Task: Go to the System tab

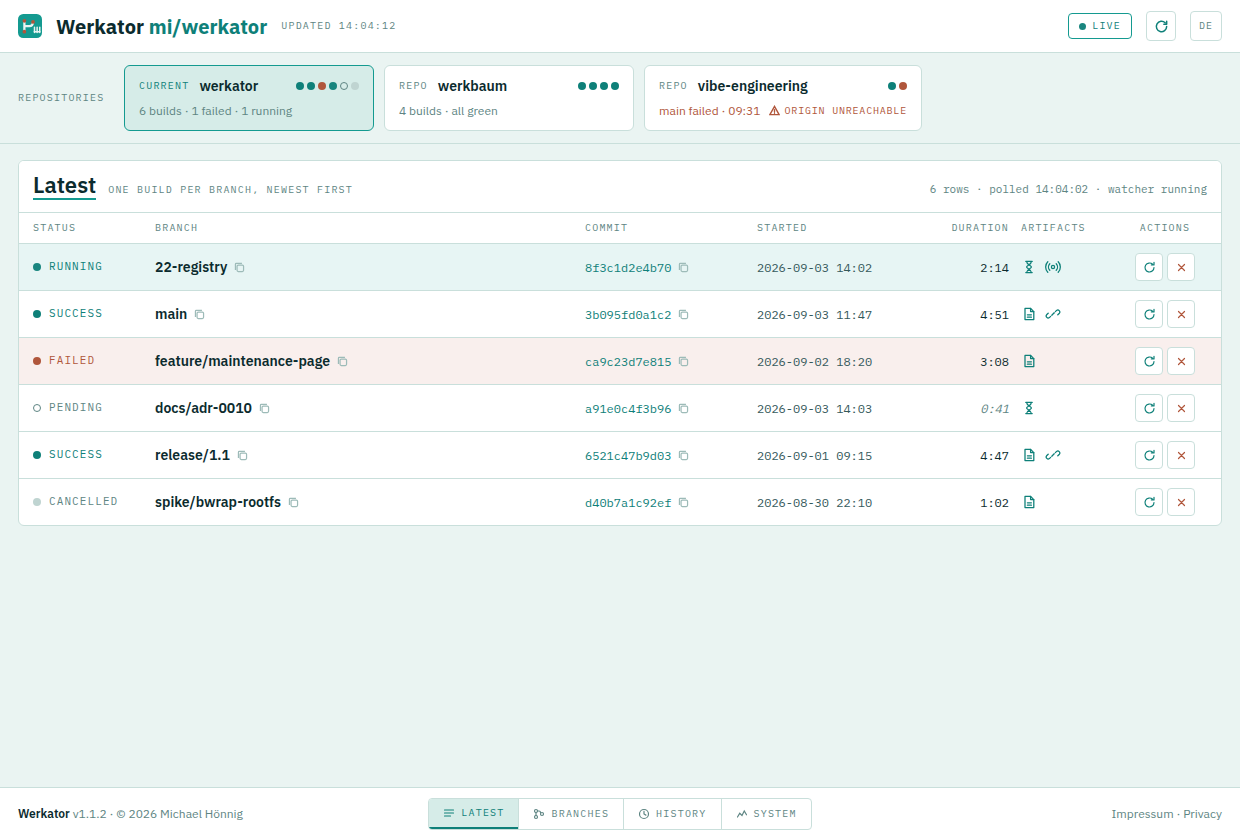Action: click(x=766, y=814)
